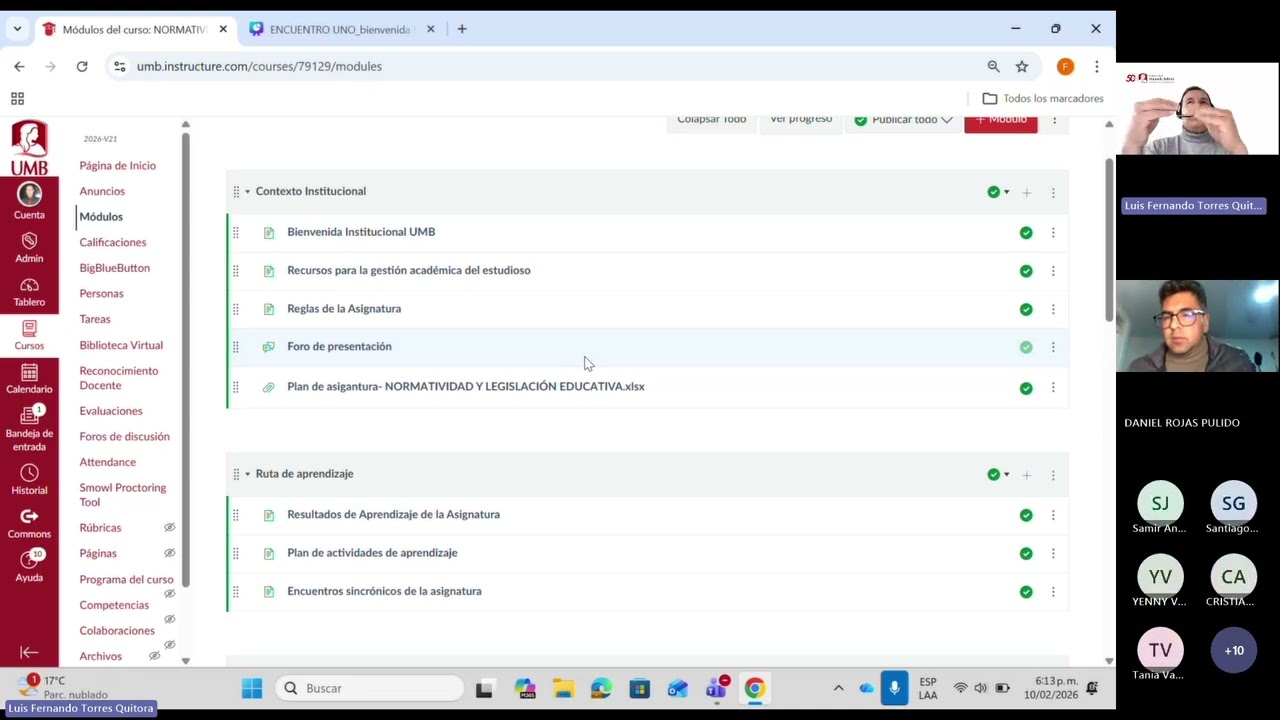1280x720 pixels.
Task: Open the Cuenta avatar in Canvas sidebar
Action: pos(29,194)
